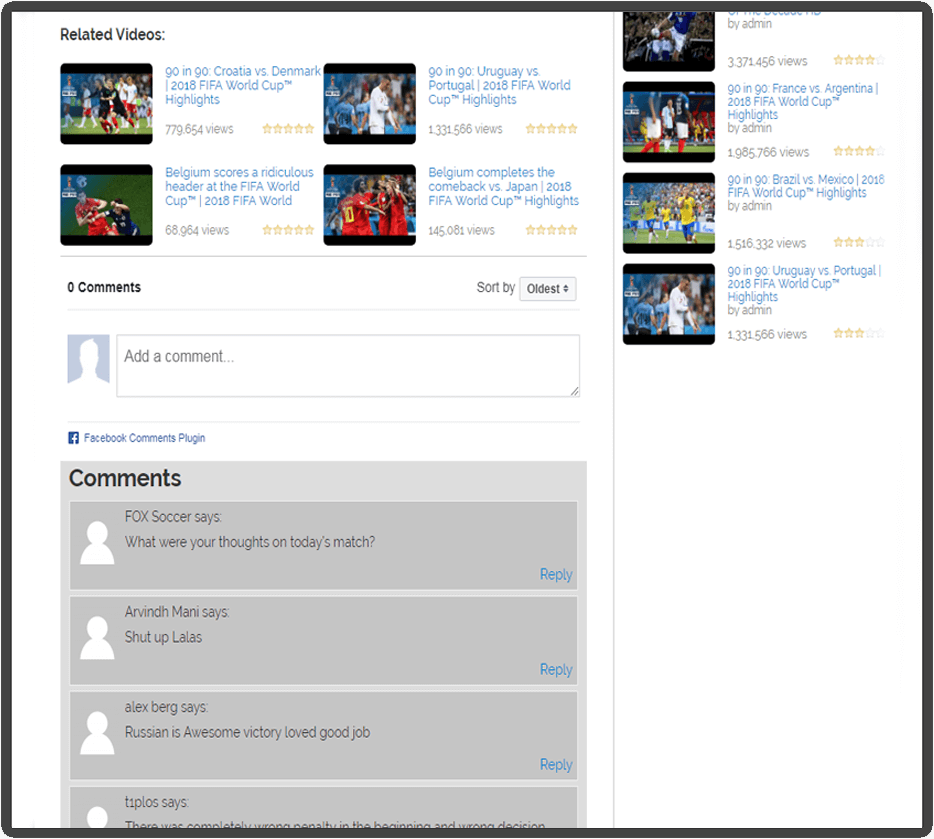Rate sidebar Uruguay vs. Portugal stars

click(x=859, y=333)
